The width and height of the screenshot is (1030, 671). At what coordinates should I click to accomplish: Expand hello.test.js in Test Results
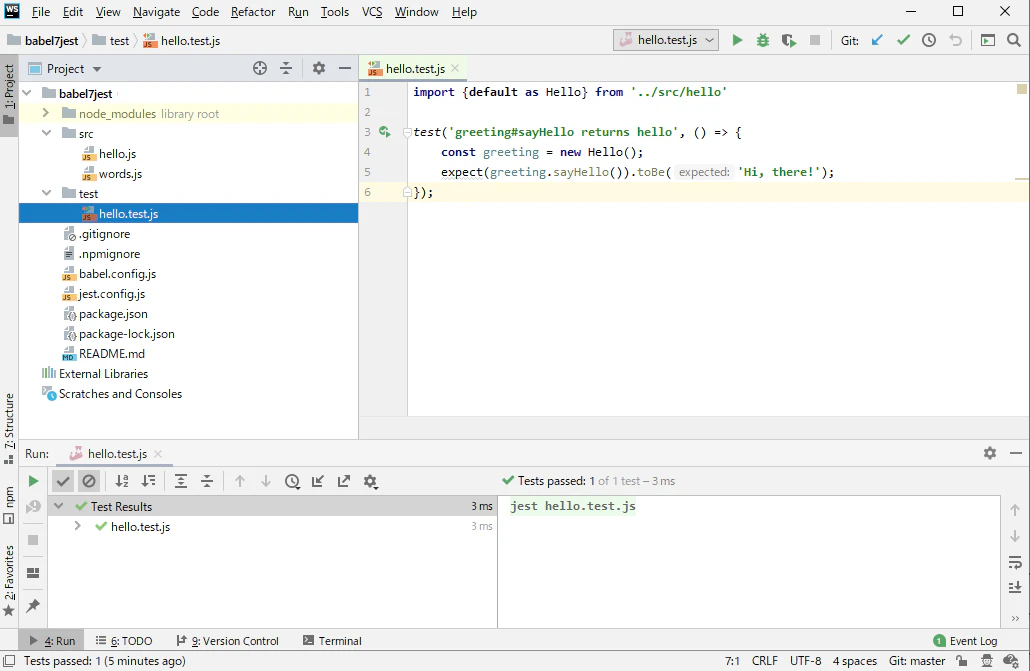[x=77, y=527]
